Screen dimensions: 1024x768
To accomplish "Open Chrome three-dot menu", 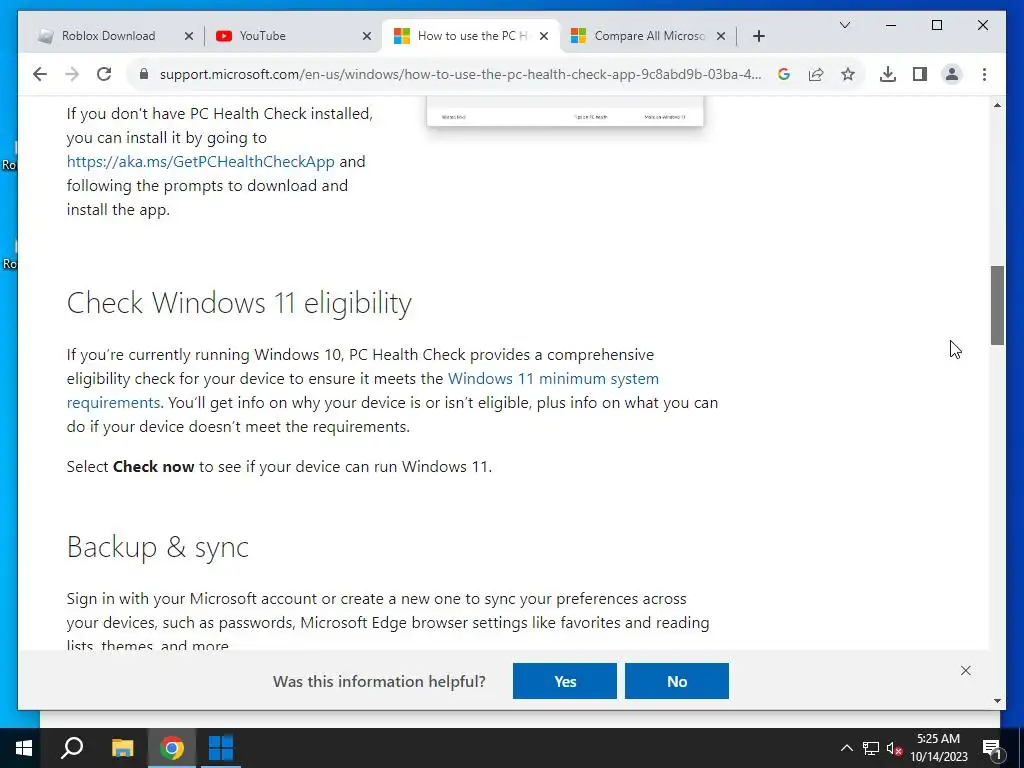I will click(x=984, y=74).
